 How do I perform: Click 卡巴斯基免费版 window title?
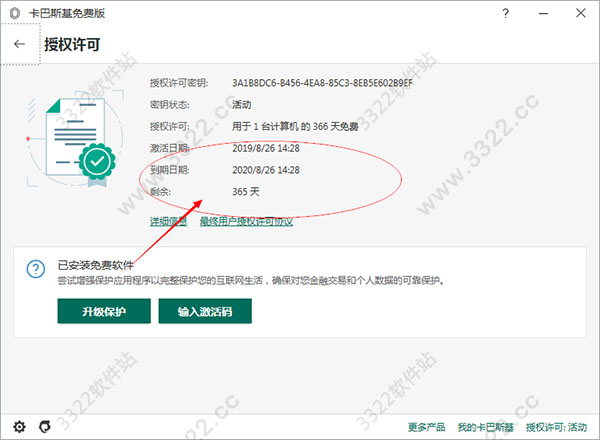coord(67,13)
